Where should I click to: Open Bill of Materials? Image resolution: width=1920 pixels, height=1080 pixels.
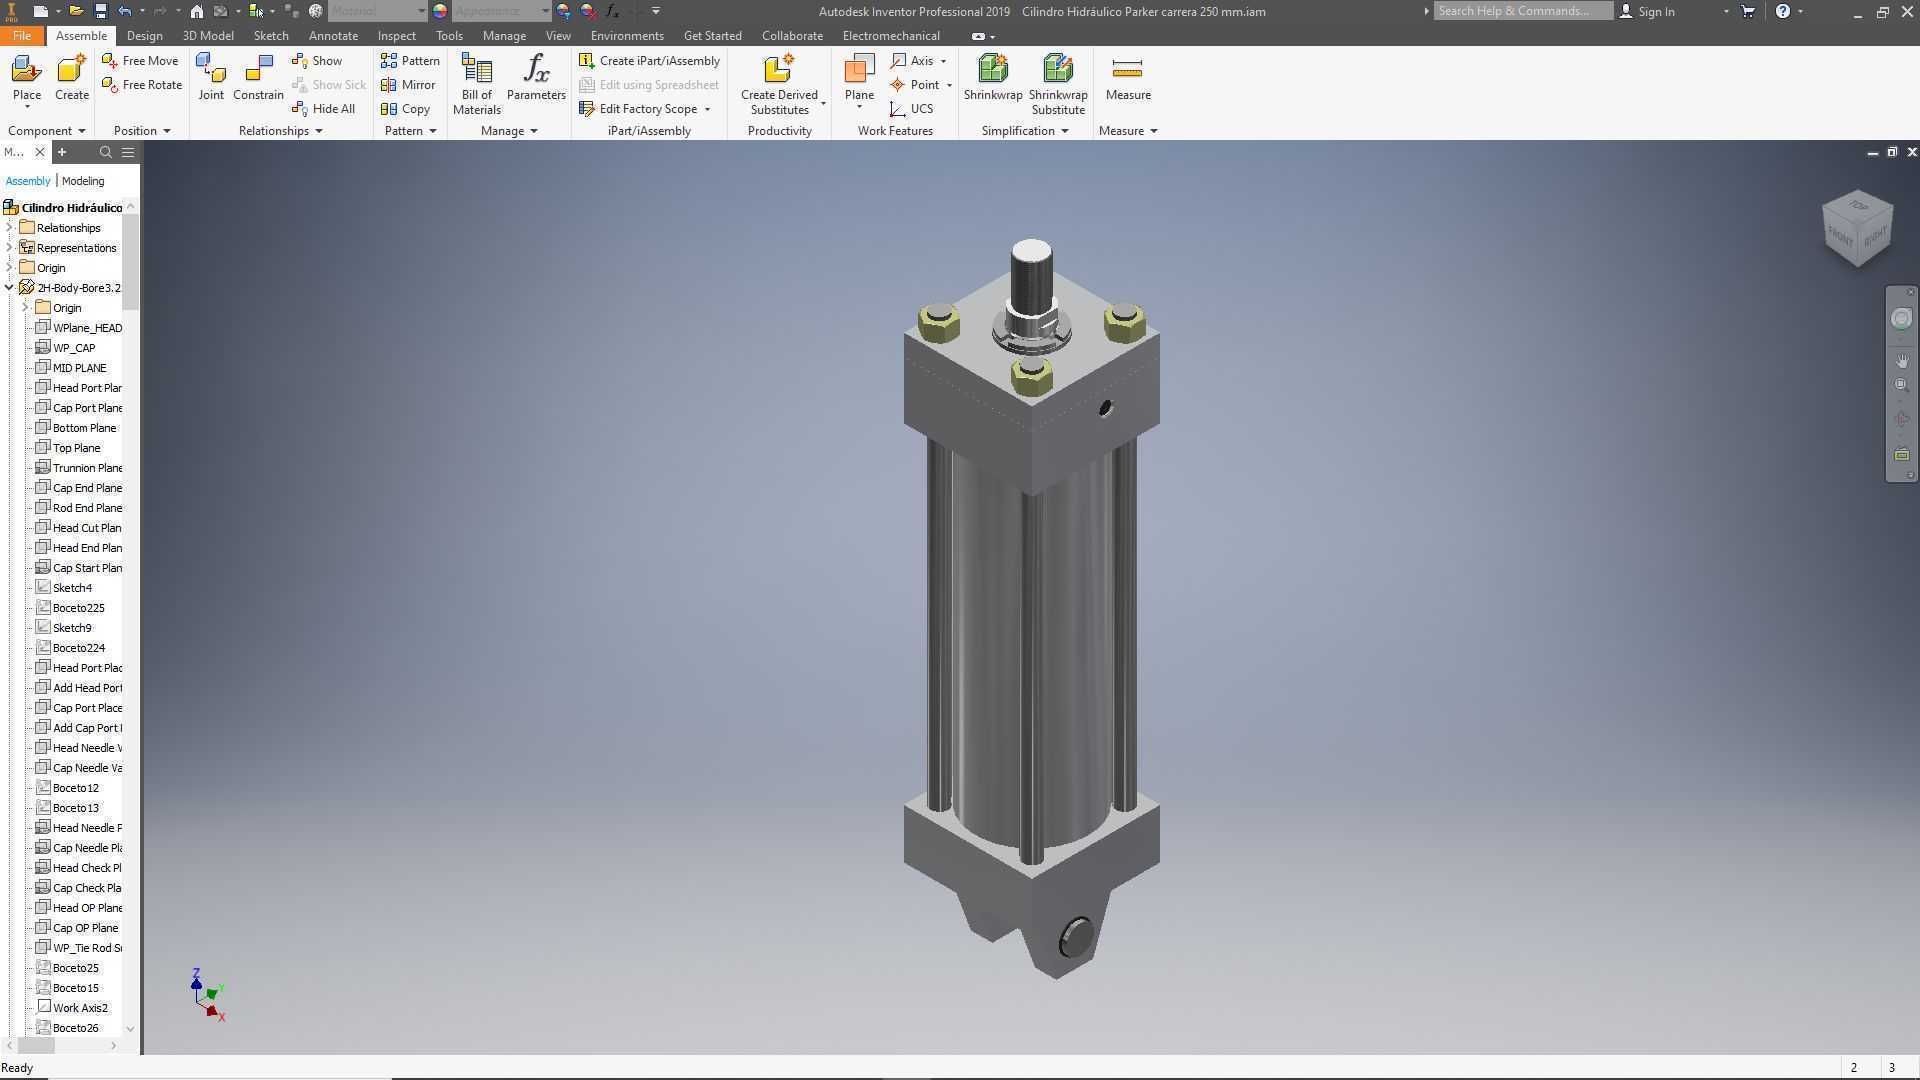coord(477,84)
